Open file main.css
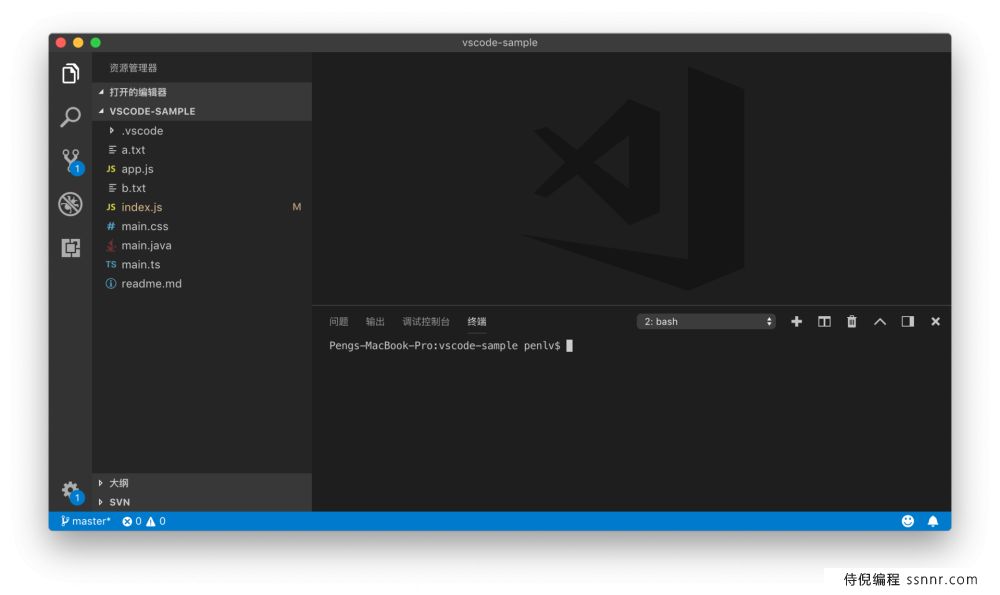This screenshot has height=595, width=1000. tap(202, 226)
